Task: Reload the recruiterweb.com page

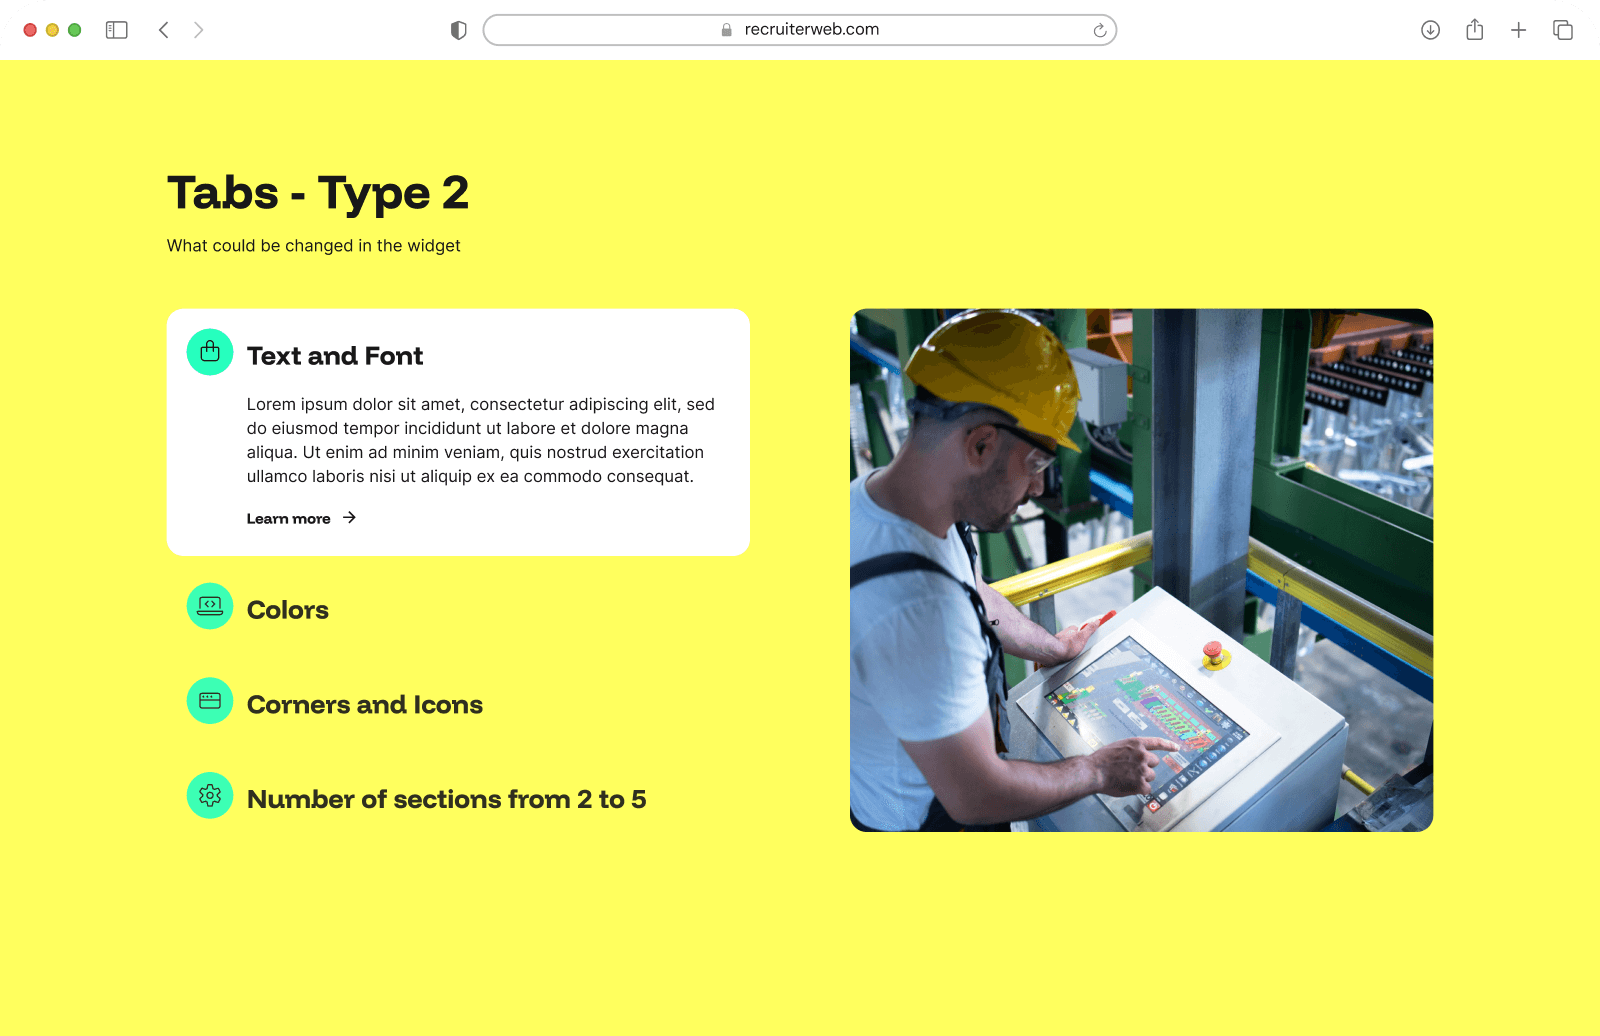Action: (1099, 30)
